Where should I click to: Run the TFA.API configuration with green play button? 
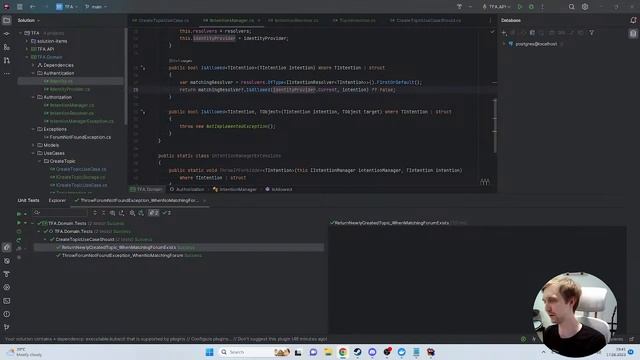click(x=520, y=7)
